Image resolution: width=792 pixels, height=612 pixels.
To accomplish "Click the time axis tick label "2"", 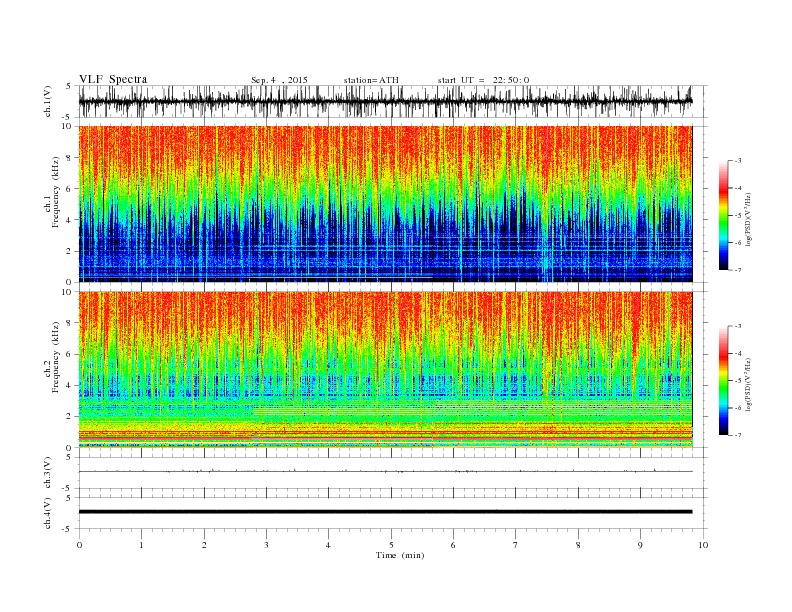I will pyautogui.click(x=204, y=545).
